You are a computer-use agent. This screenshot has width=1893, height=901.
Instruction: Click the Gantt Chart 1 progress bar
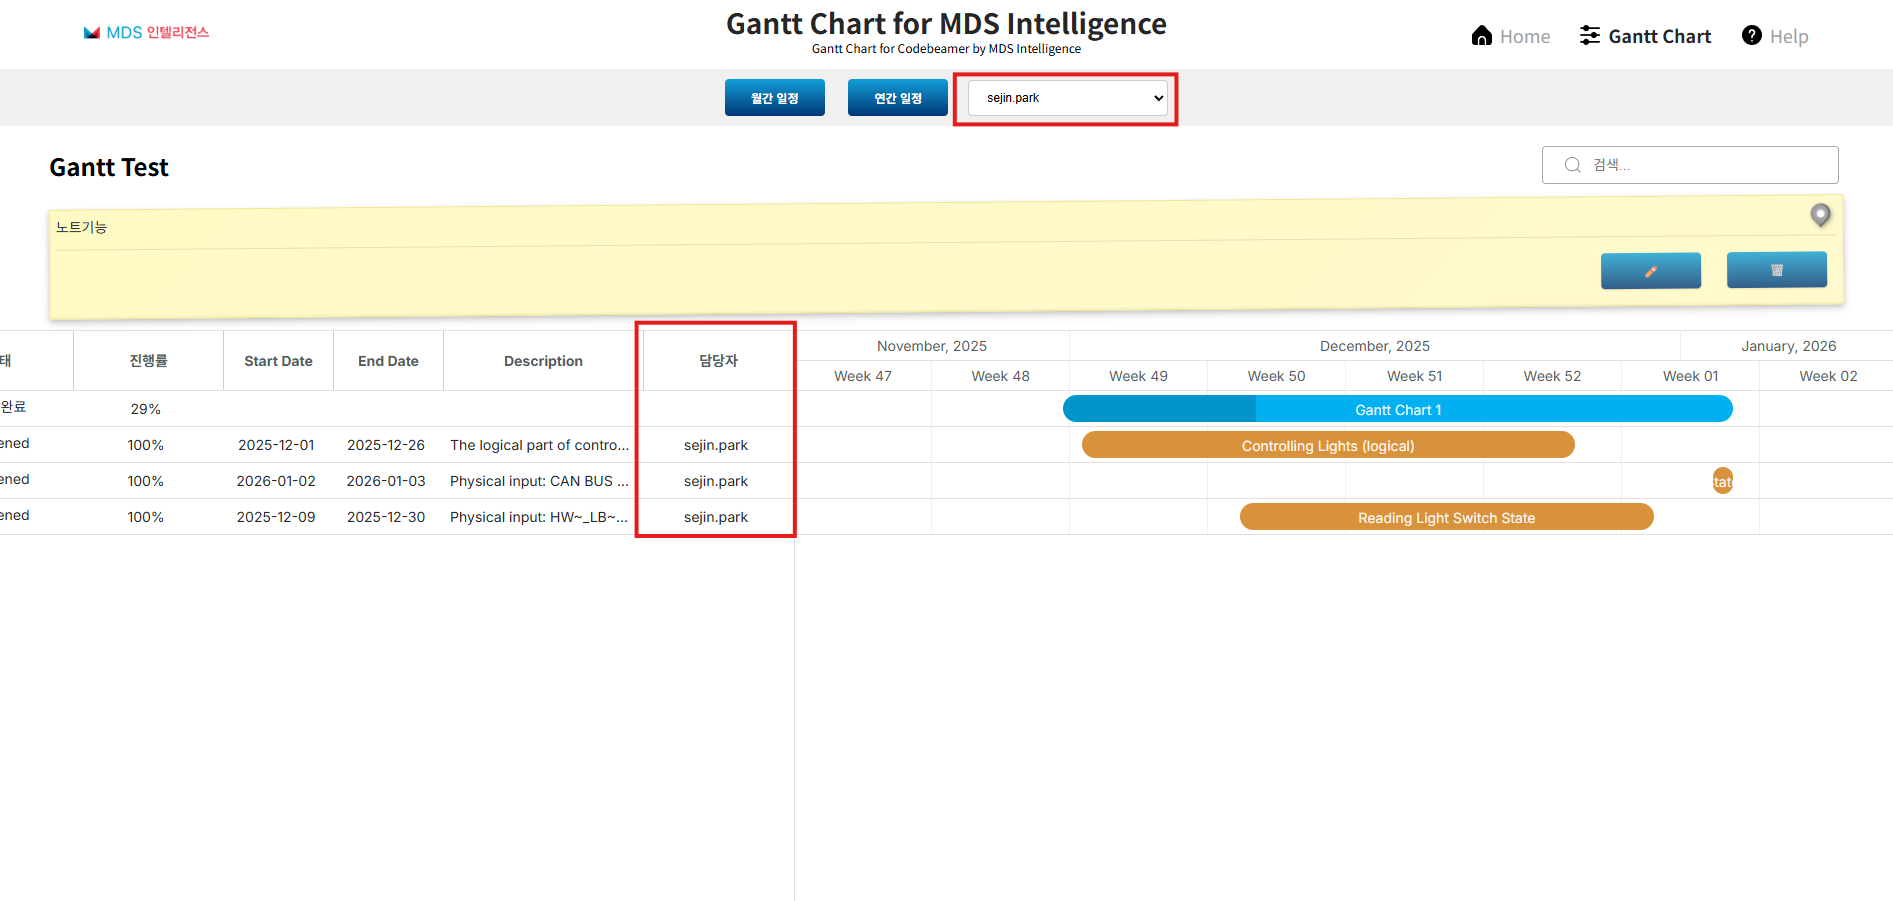point(1397,409)
